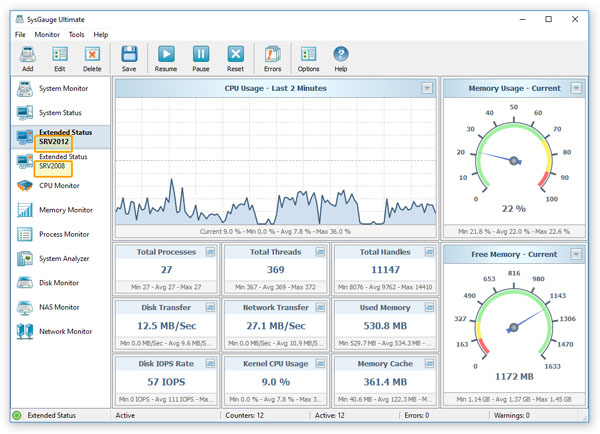Select System Monitor in the sidebar

(60, 88)
